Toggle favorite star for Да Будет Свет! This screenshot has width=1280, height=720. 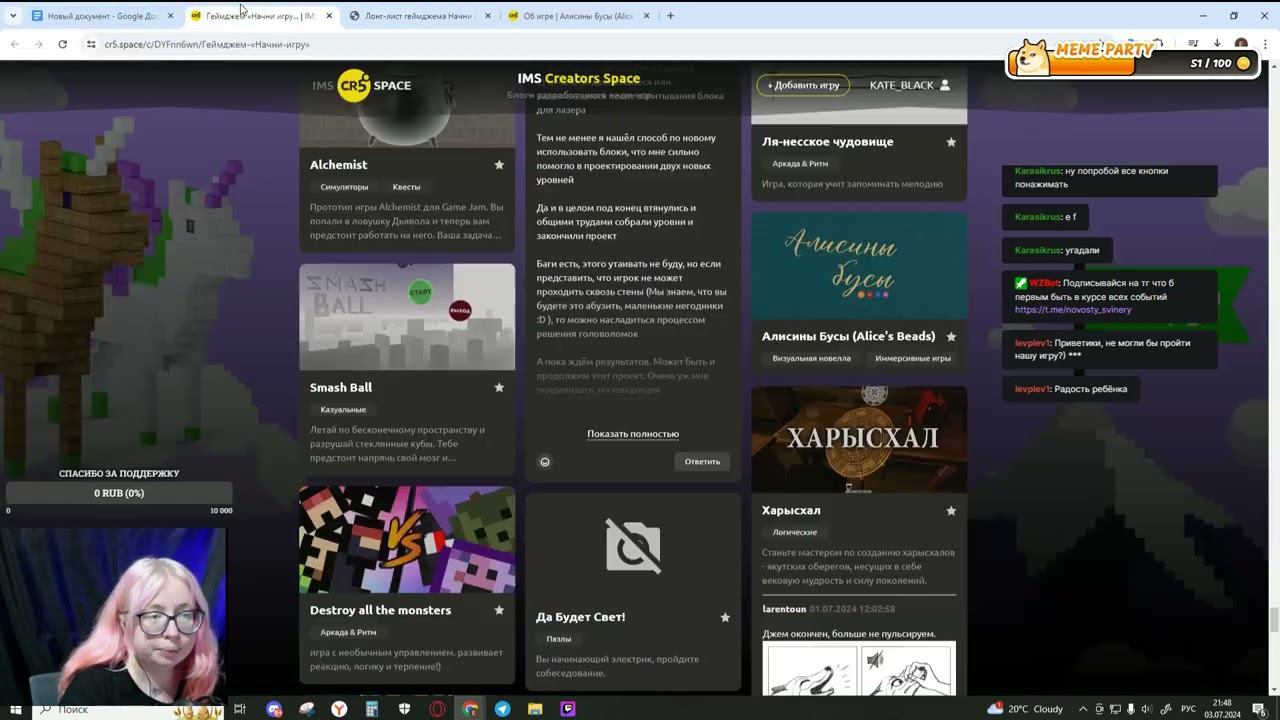[725, 617]
